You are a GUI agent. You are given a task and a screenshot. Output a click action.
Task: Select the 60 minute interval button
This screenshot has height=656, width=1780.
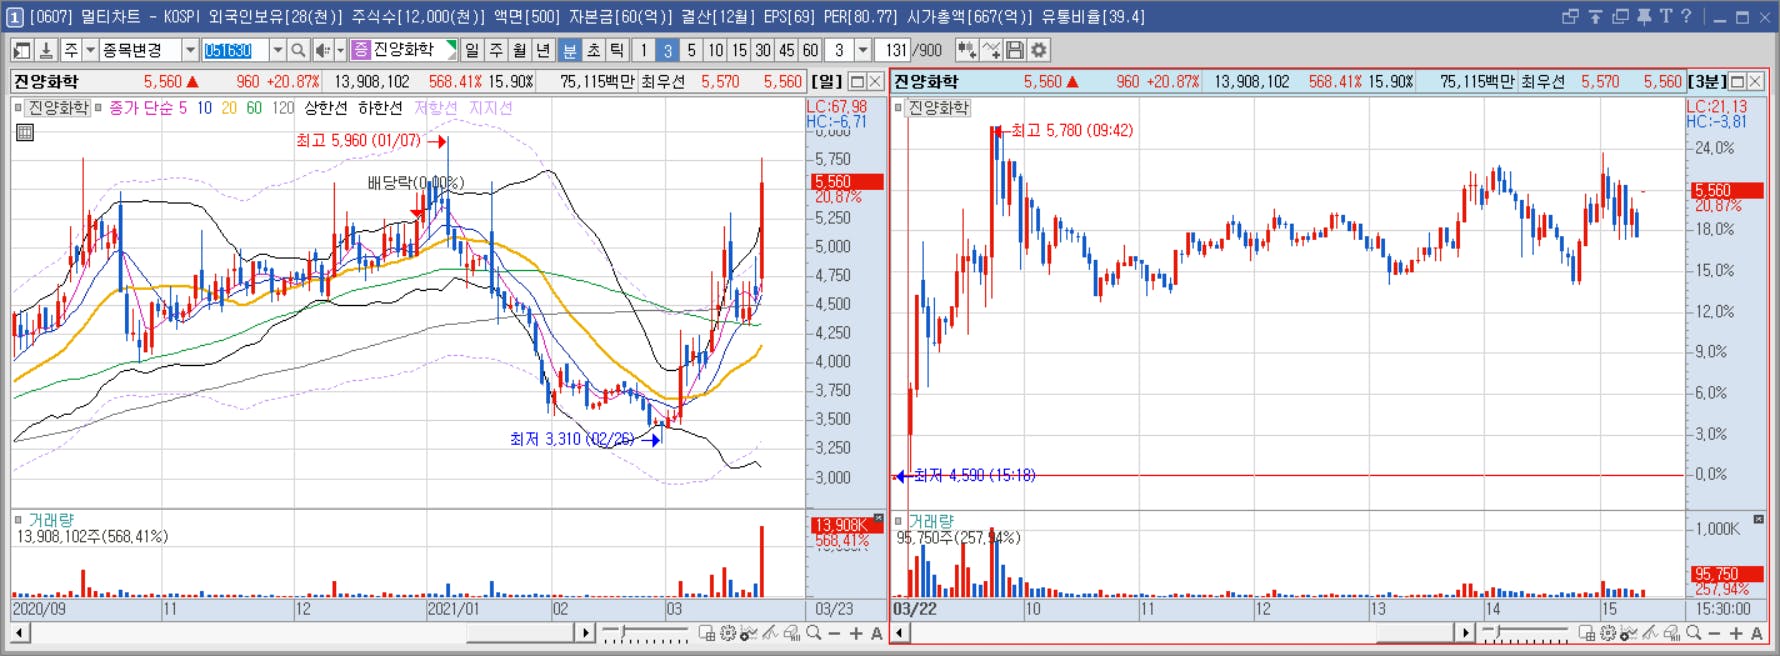click(810, 50)
